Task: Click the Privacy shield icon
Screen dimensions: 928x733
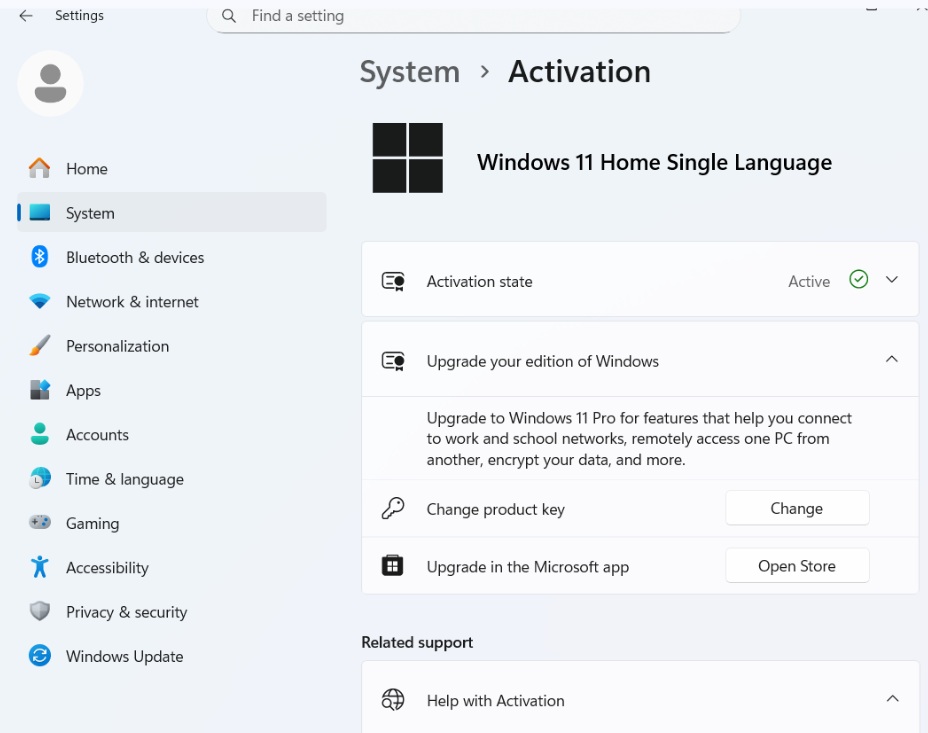Action: click(x=40, y=611)
